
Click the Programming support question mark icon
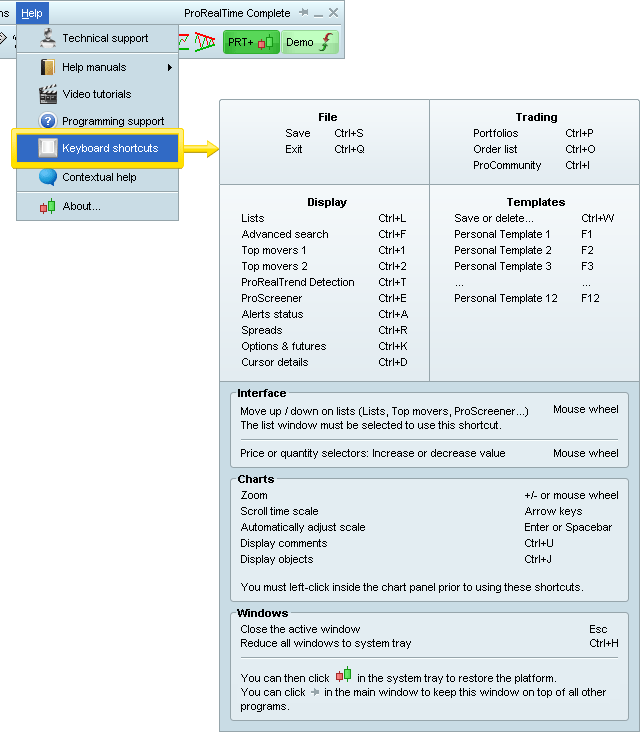[47, 122]
